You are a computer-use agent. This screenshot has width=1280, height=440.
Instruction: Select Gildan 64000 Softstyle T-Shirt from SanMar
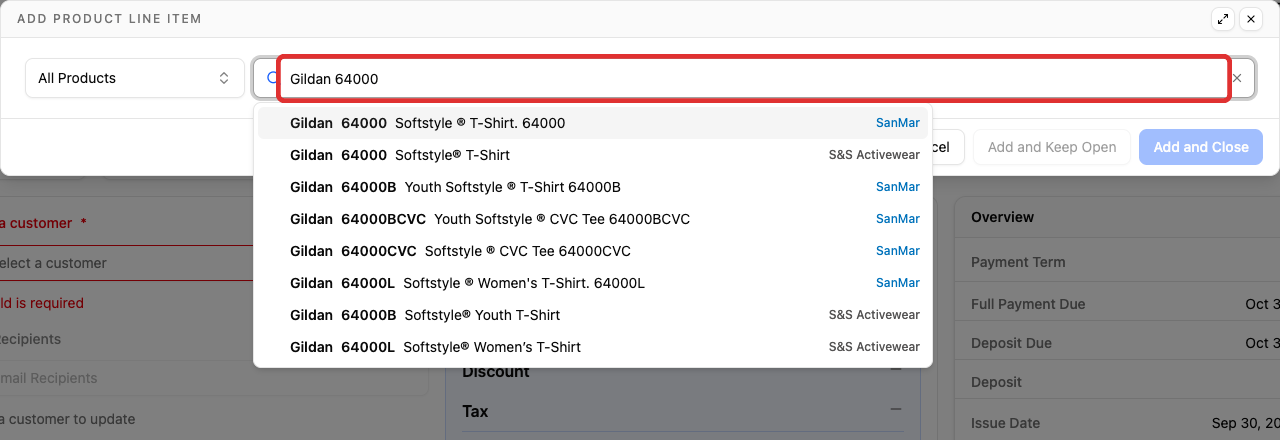pos(593,123)
